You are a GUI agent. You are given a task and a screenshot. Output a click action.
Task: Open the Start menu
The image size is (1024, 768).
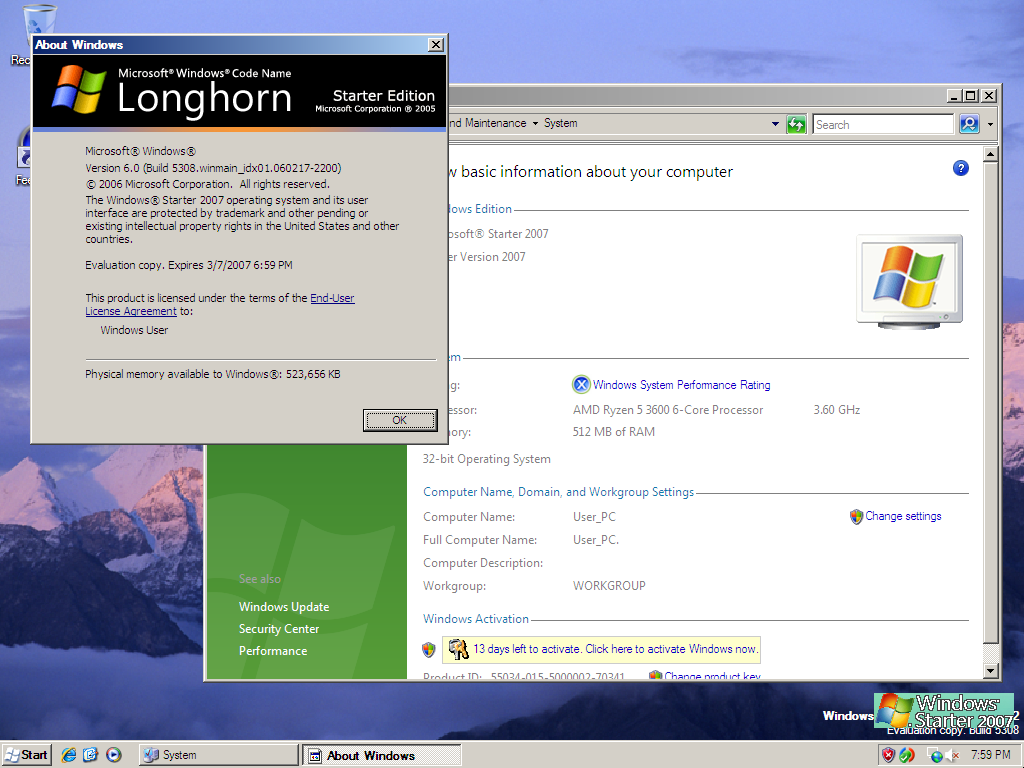coord(27,755)
